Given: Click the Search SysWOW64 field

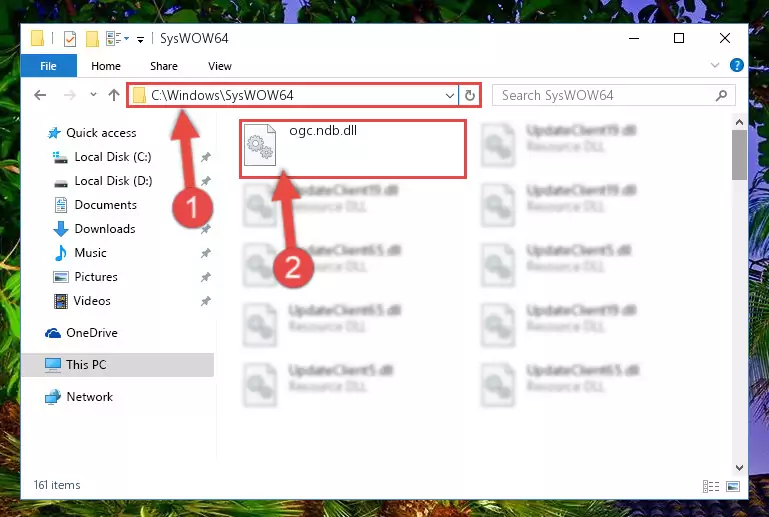Looking at the screenshot, I should (x=614, y=95).
